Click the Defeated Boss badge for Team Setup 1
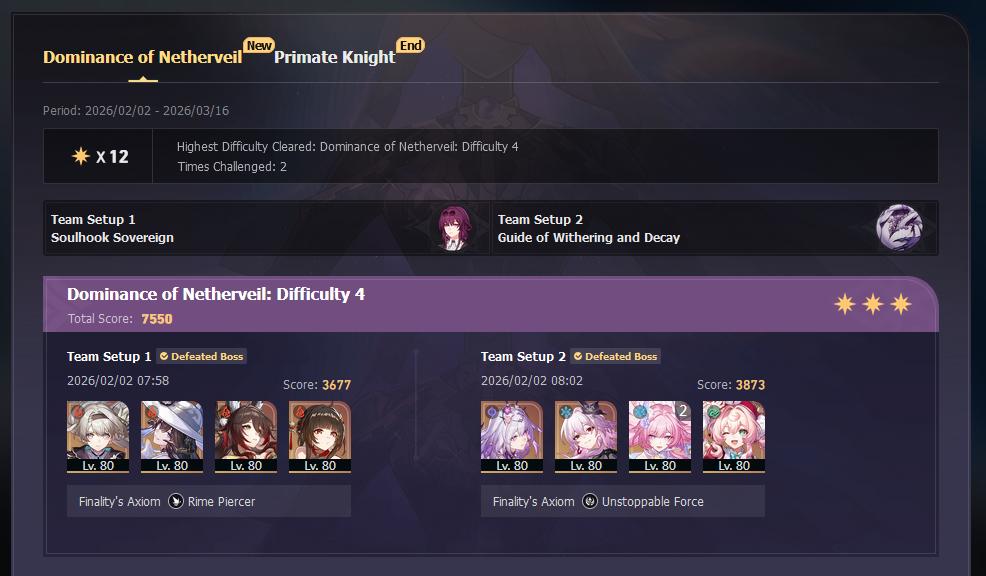 point(201,357)
